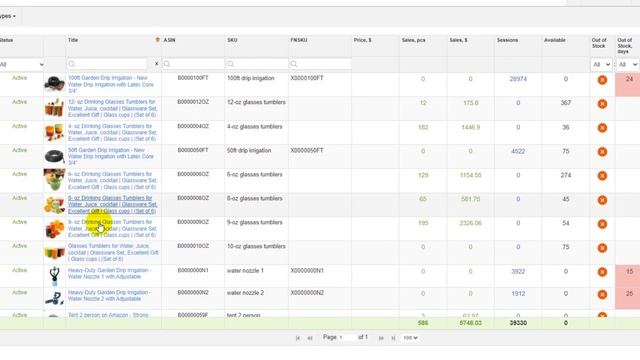Screen dimensions: 640x360
Task: Click sales amount 1446.9
Action: 471,128
